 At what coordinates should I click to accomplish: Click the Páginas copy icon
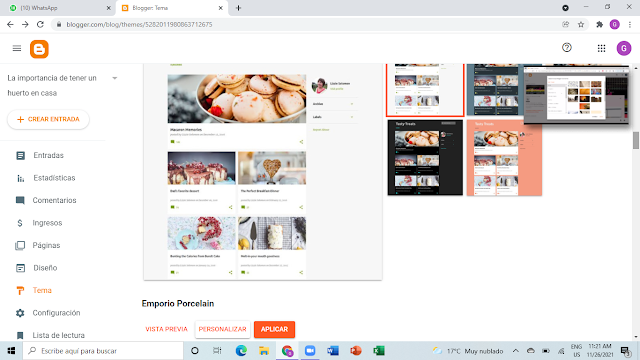point(20,245)
